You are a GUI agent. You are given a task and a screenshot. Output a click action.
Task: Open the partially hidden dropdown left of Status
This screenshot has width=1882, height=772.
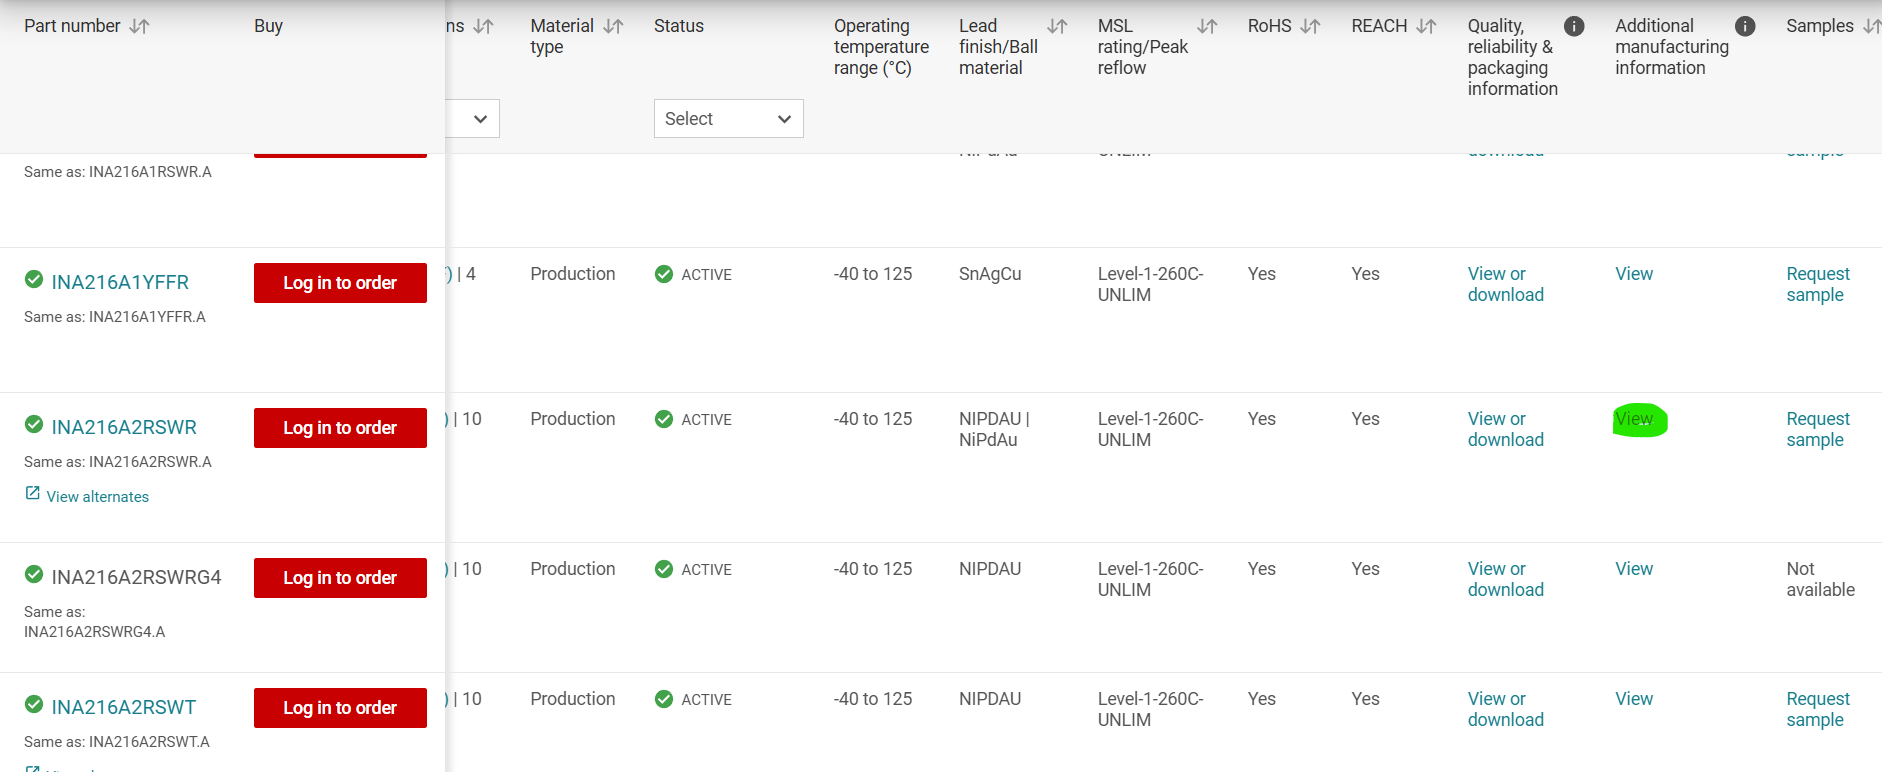(472, 119)
